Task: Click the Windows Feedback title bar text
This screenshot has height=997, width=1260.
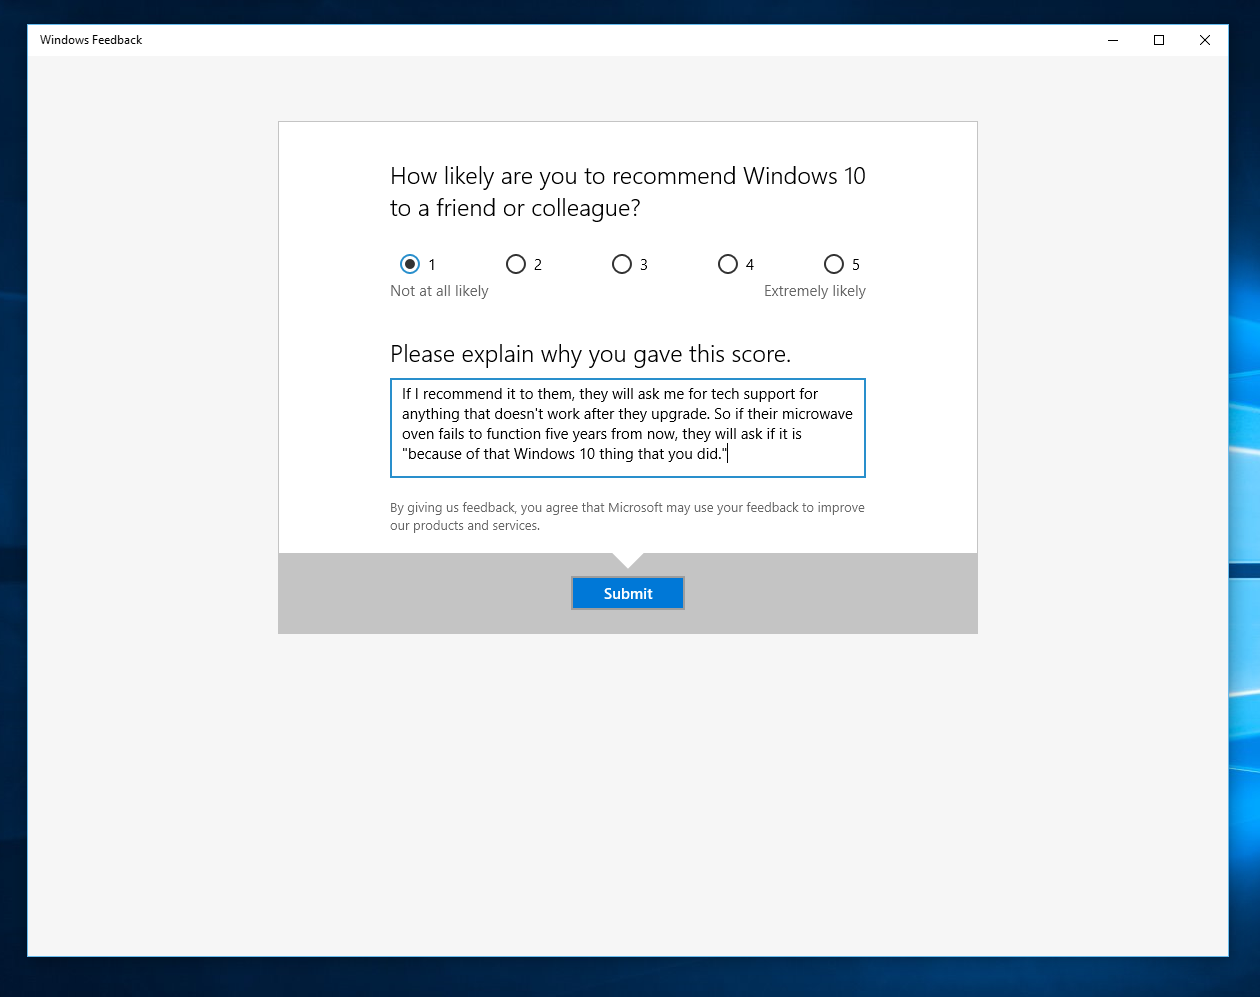Action: pyautogui.click(x=91, y=40)
